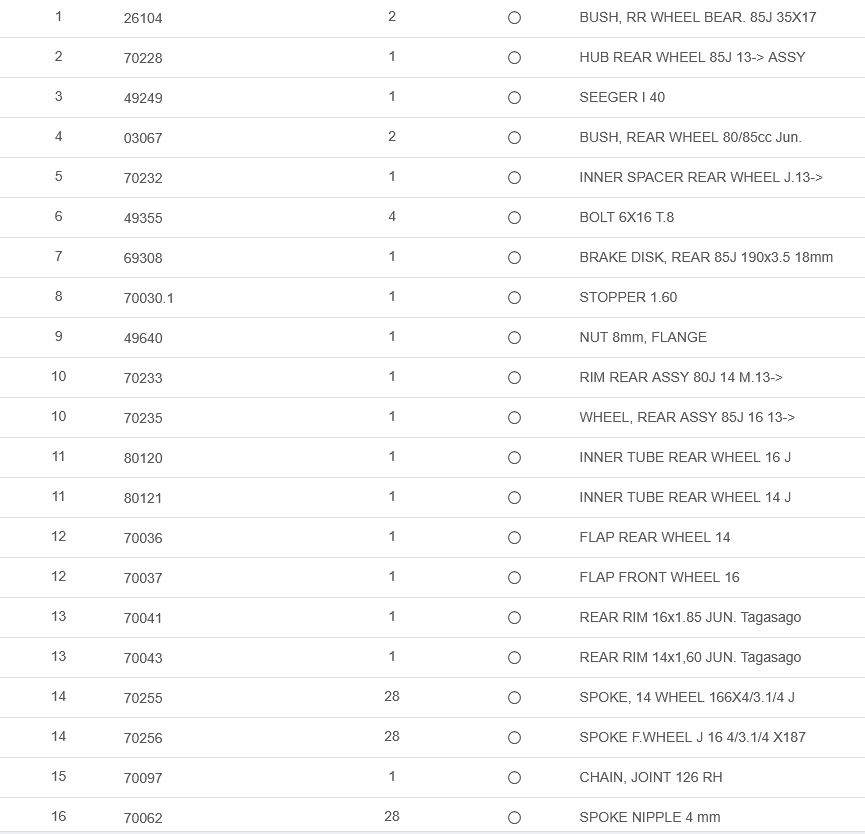Click part number 70235
865x834 pixels.
[x=143, y=418]
